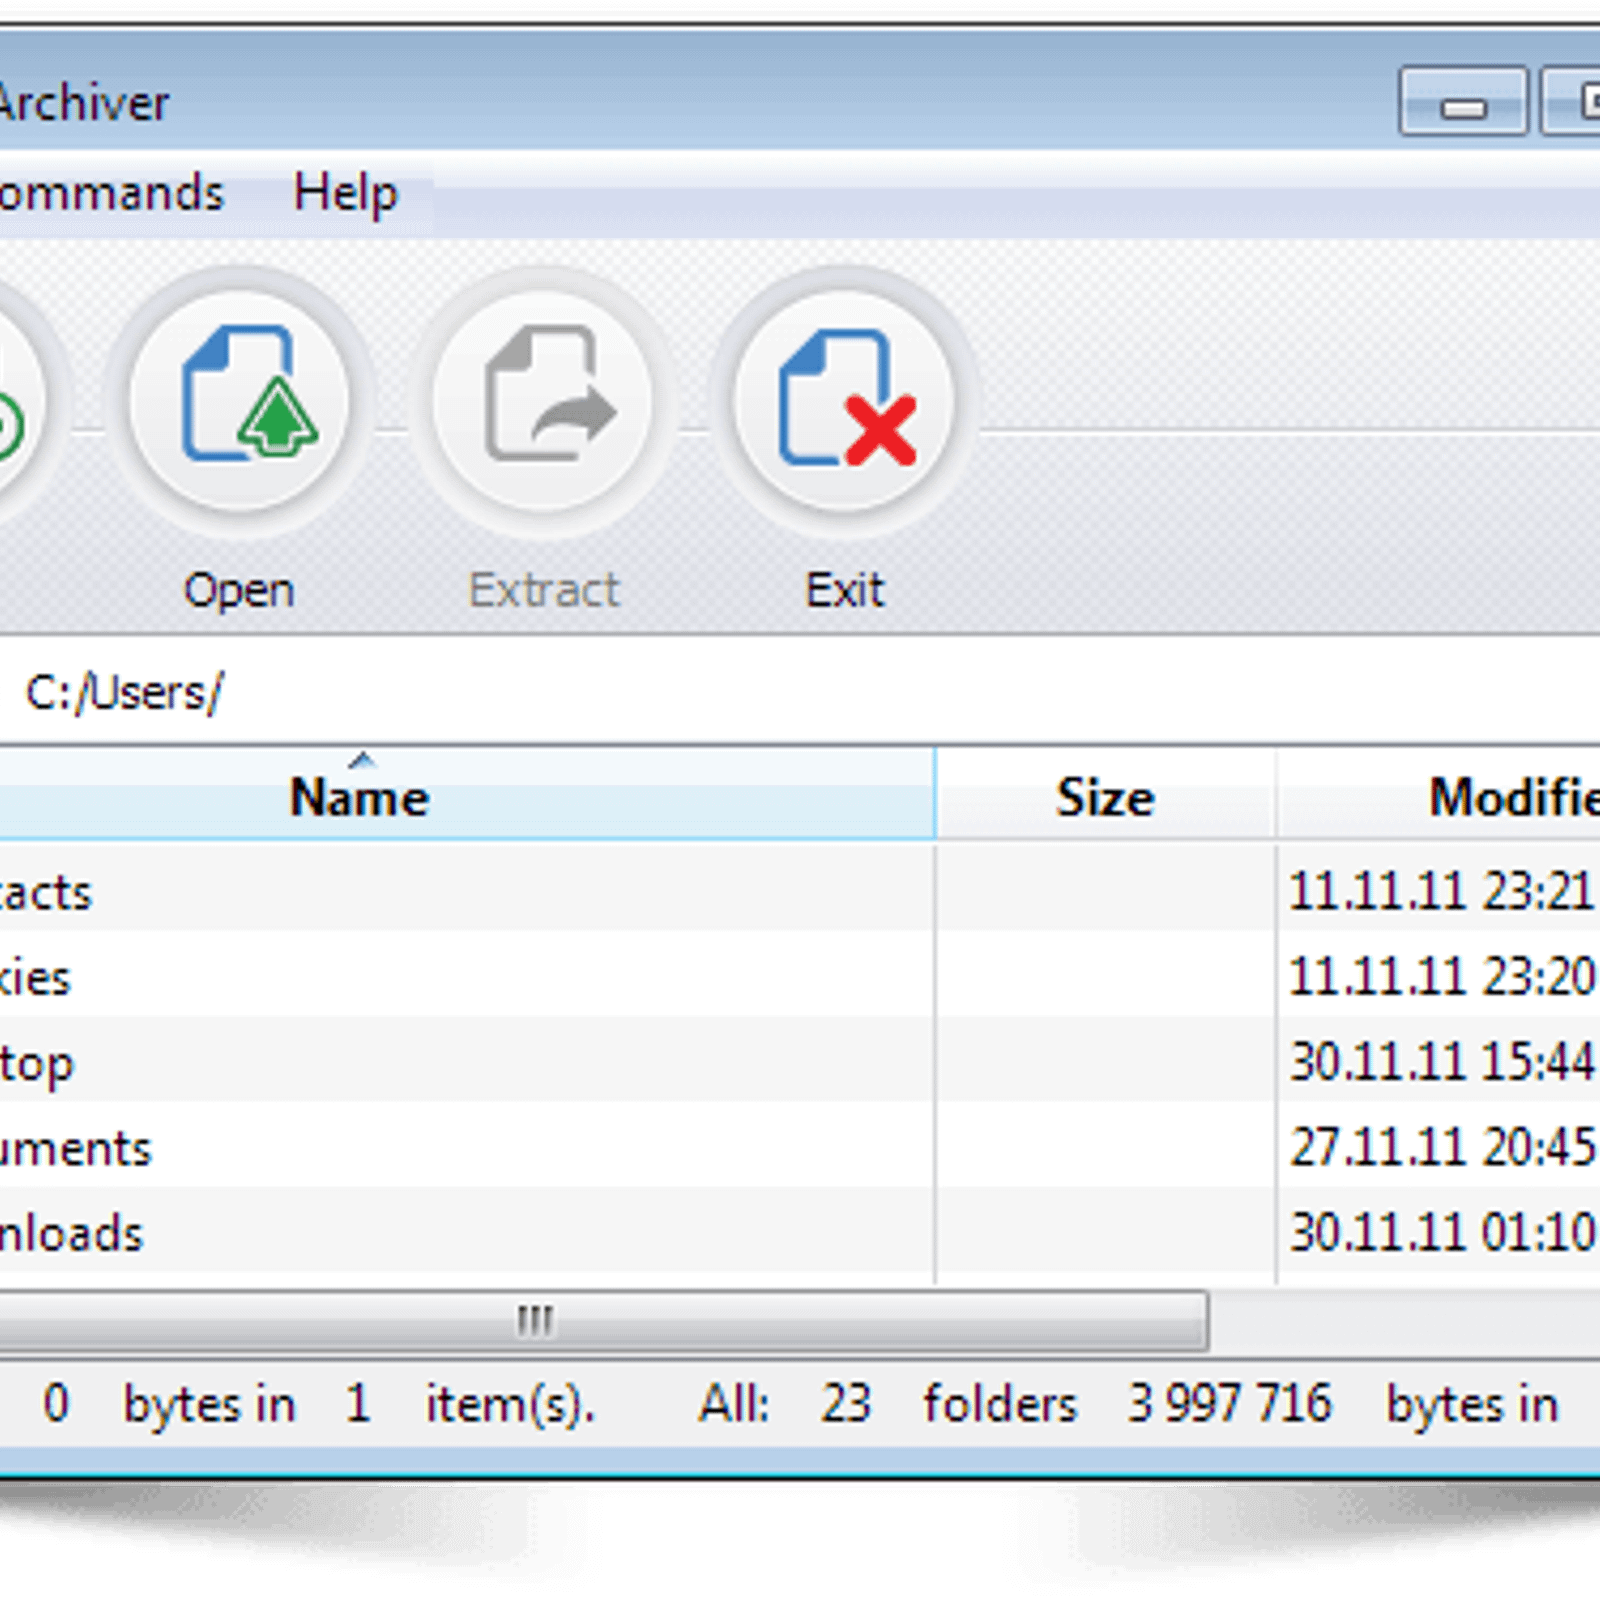This screenshot has width=1600, height=1600.
Task: Select the row modified 11.11.11 23:20
Action: (800, 975)
